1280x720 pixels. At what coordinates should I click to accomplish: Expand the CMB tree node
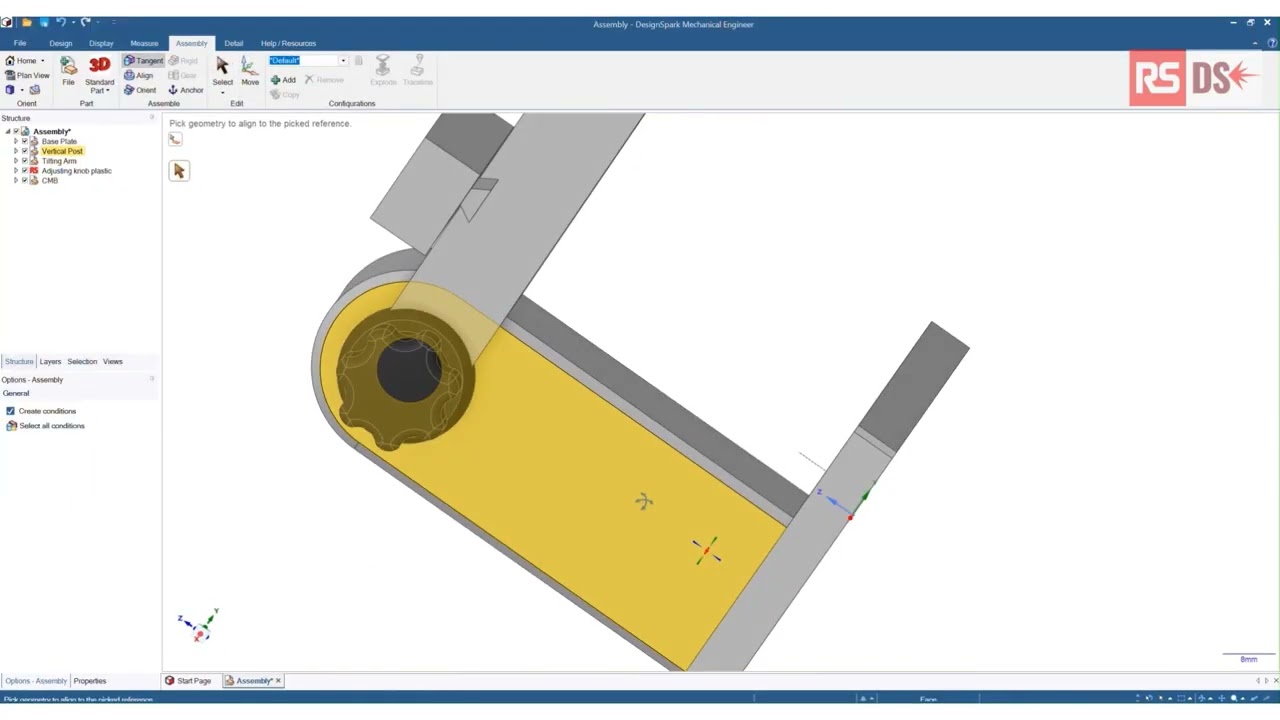pos(16,180)
